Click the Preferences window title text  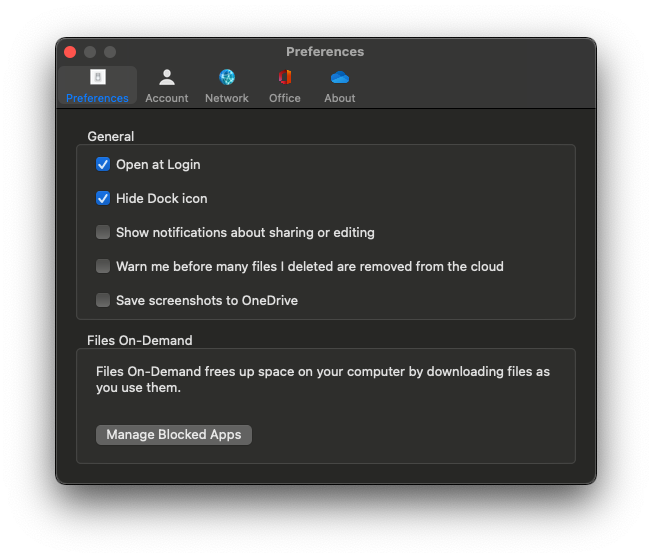click(325, 52)
